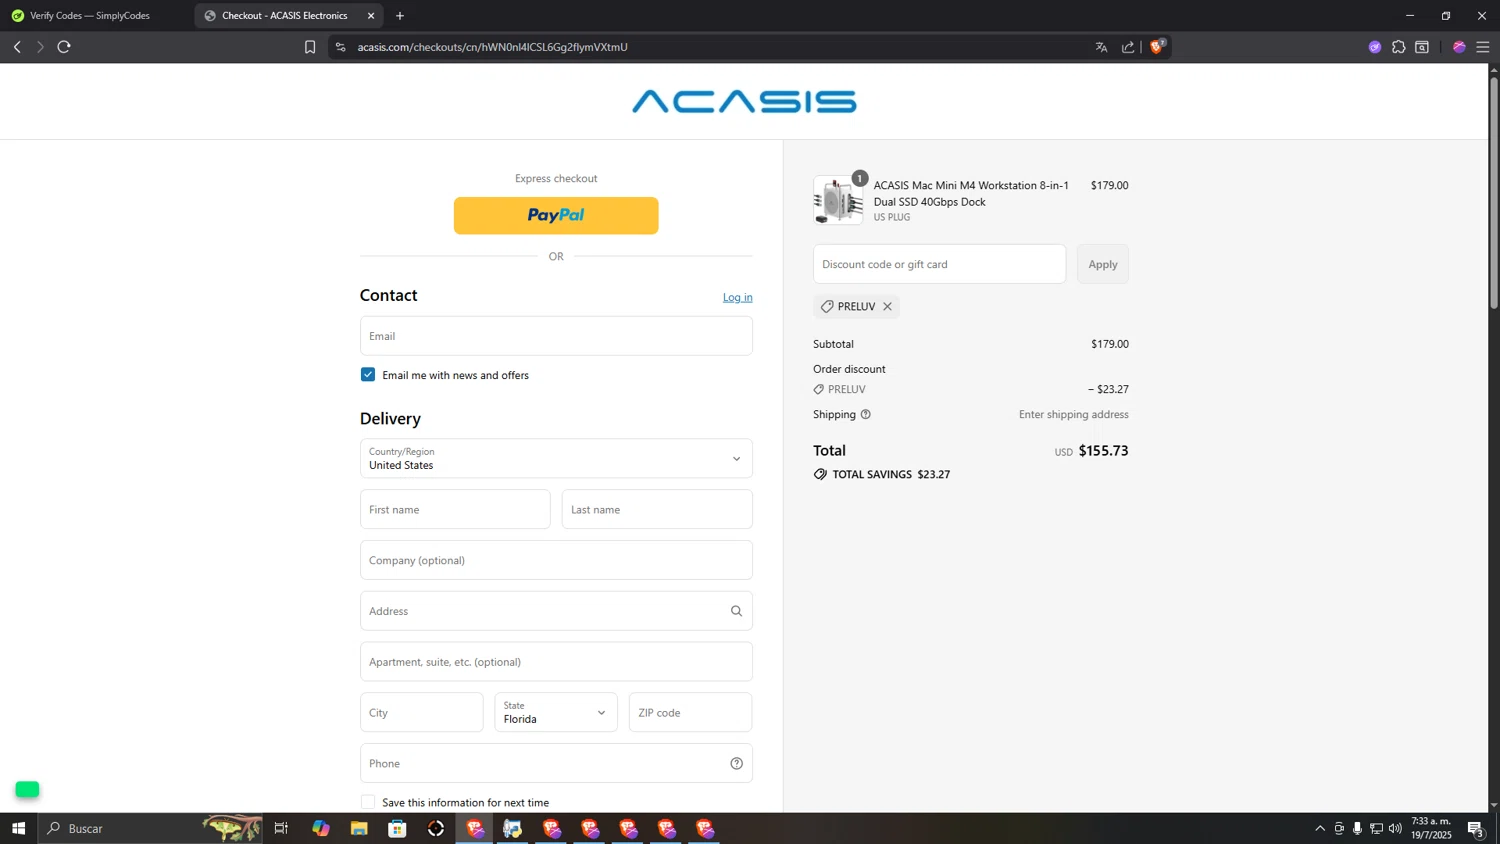Open the network tray icon
Screen dimensions: 1500x844
[x=1376, y=828]
